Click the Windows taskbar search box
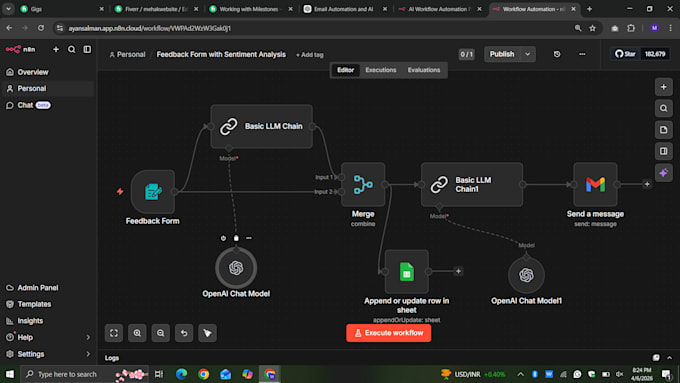The image size is (680, 383). pos(85,374)
